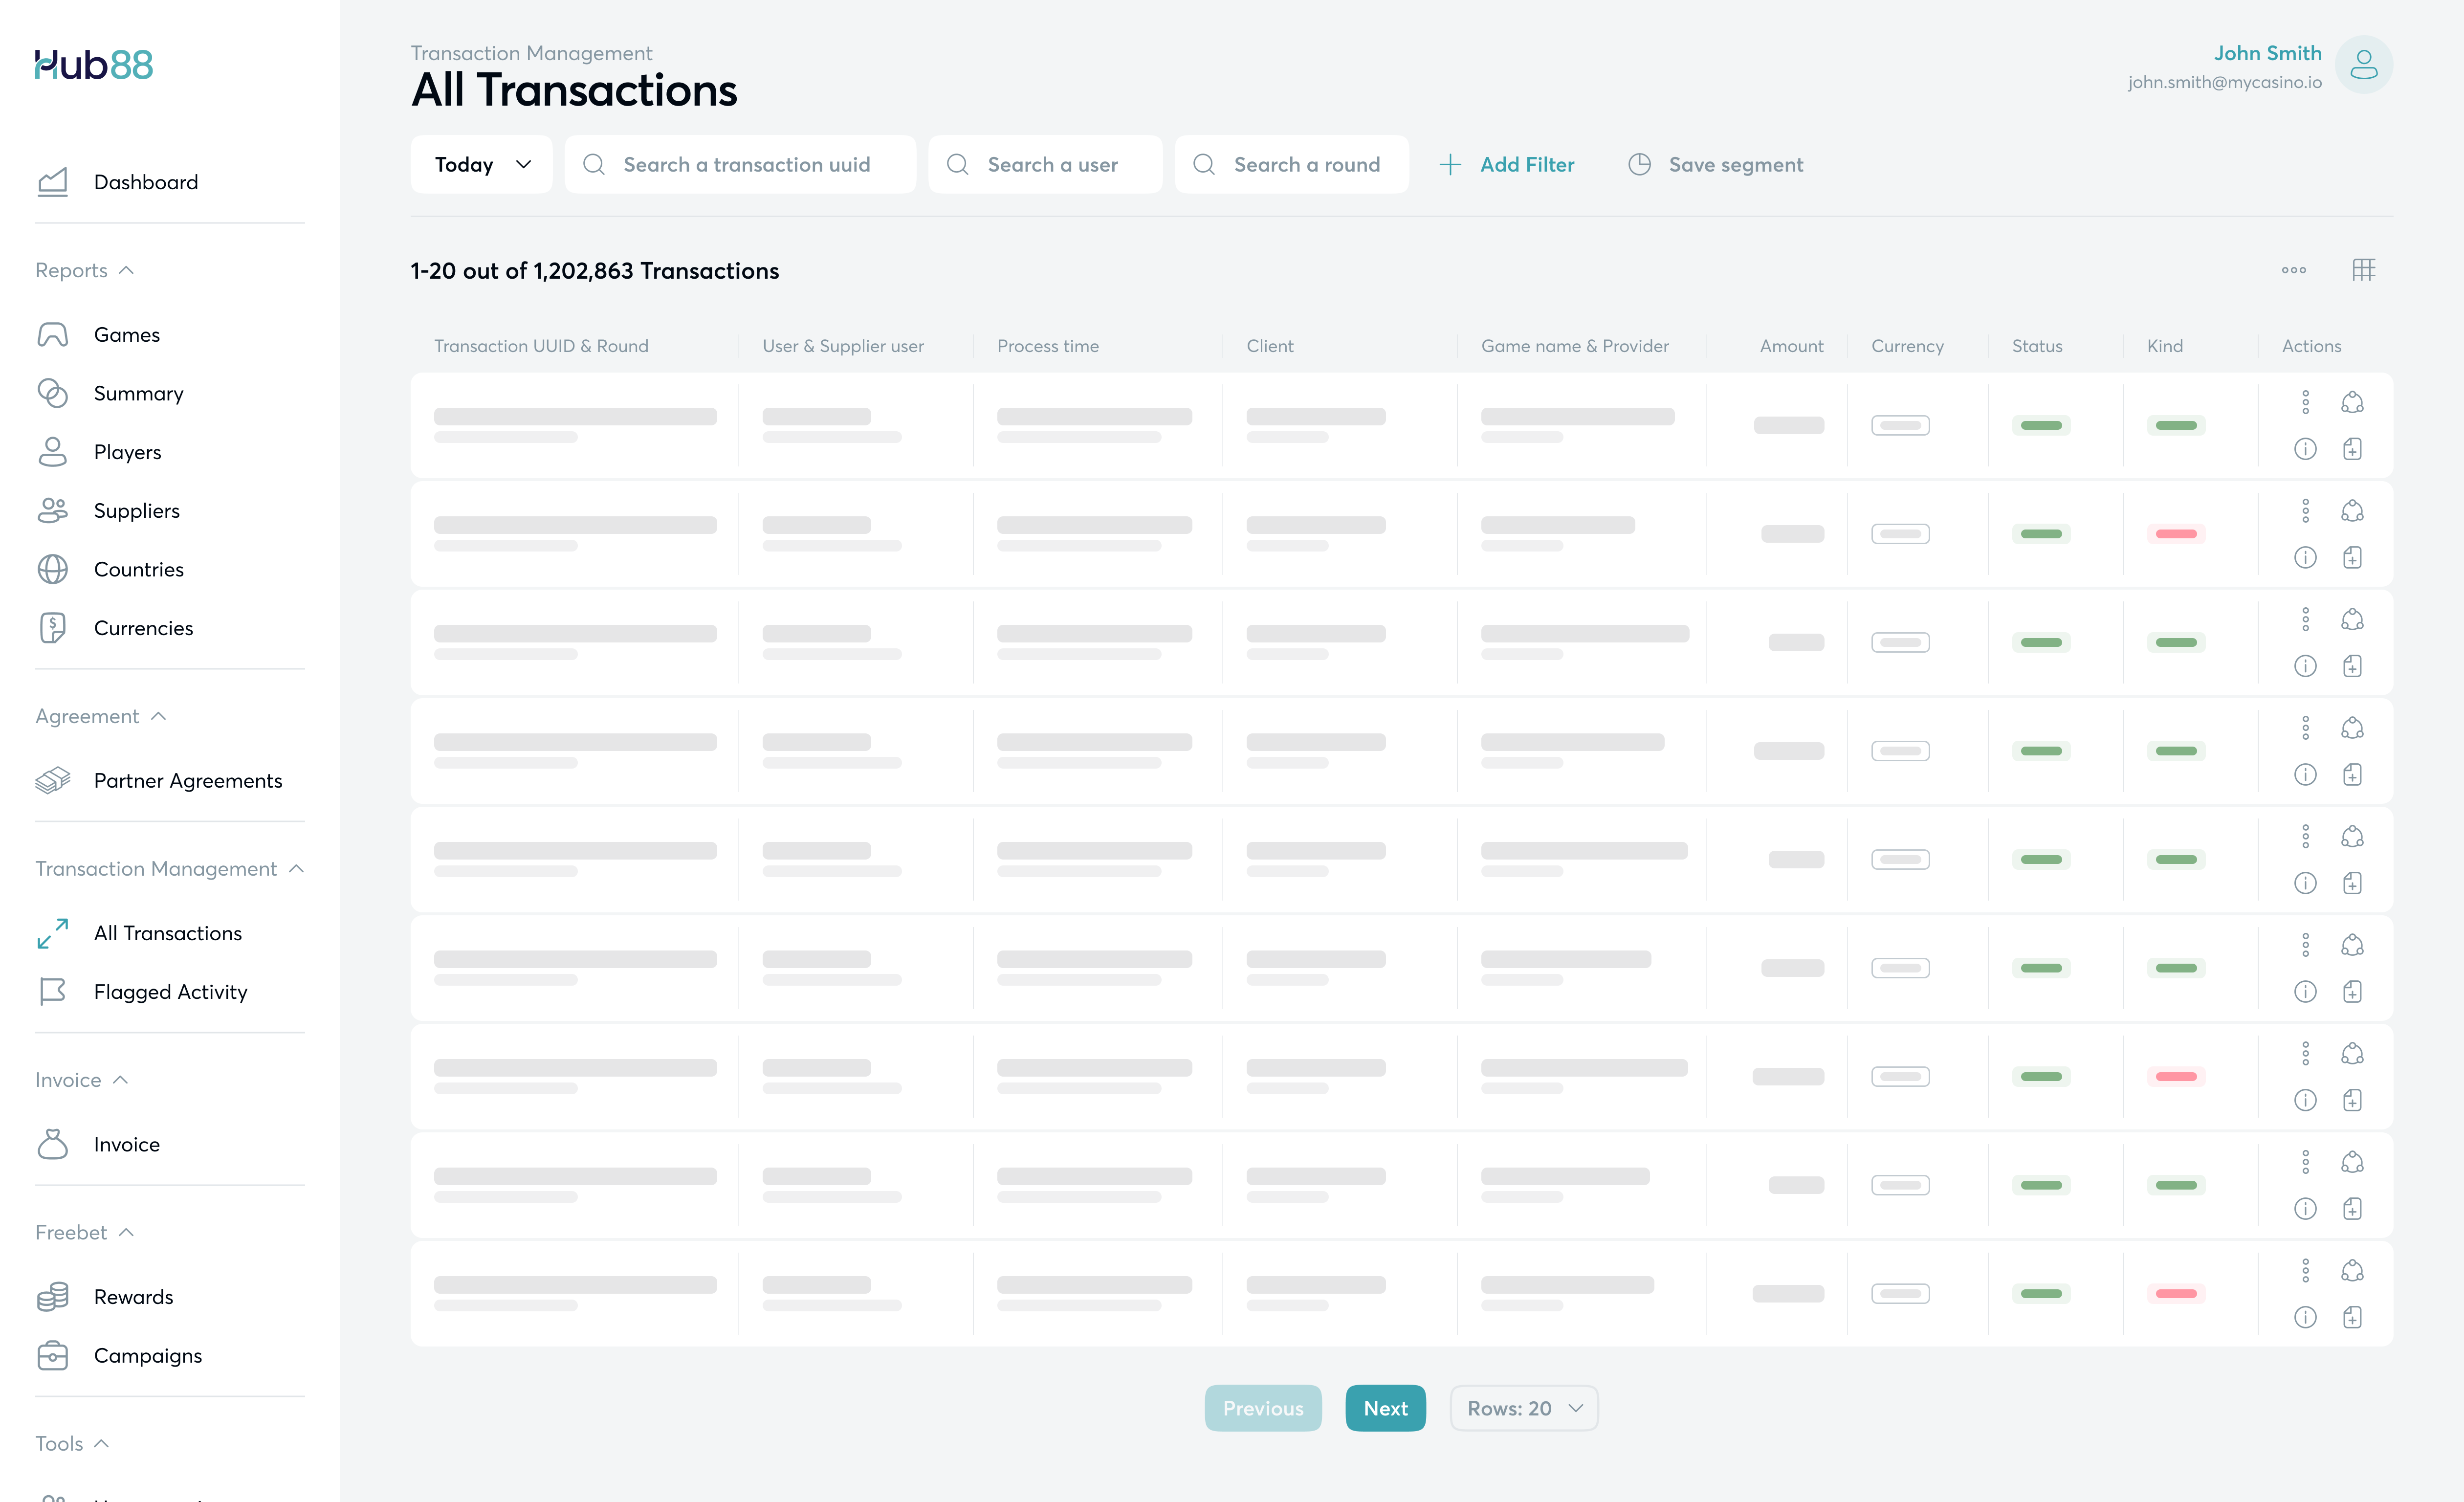This screenshot has height=1502, width=2464.
Task: Go to the Dashboard page
Action: 146,182
